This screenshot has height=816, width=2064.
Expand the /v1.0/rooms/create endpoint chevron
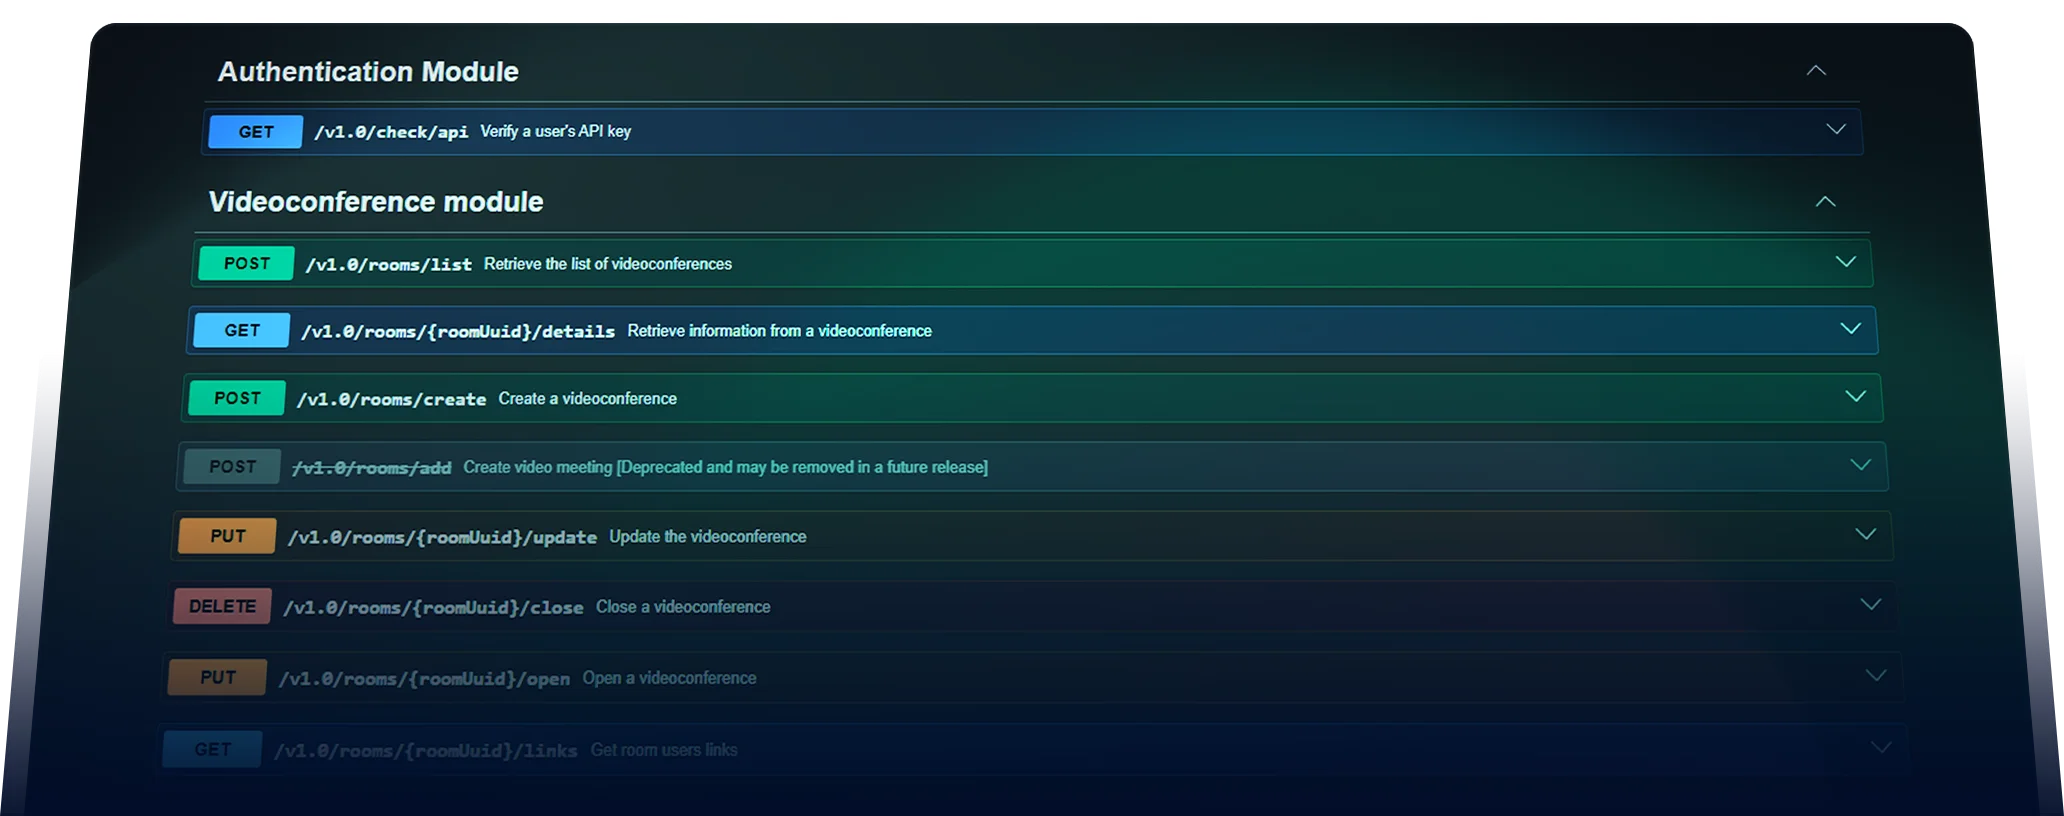pyautogui.click(x=1855, y=397)
